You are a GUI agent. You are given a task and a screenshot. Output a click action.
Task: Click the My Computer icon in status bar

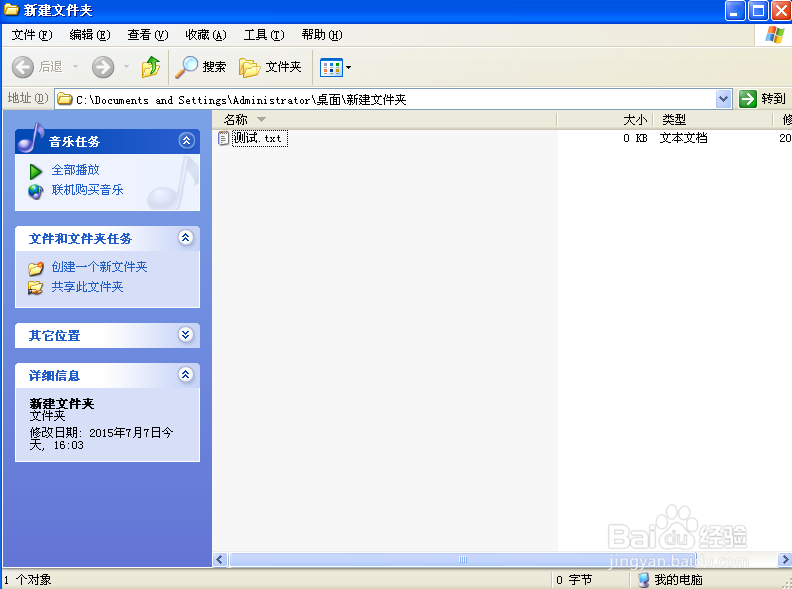[x=643, y=580]
